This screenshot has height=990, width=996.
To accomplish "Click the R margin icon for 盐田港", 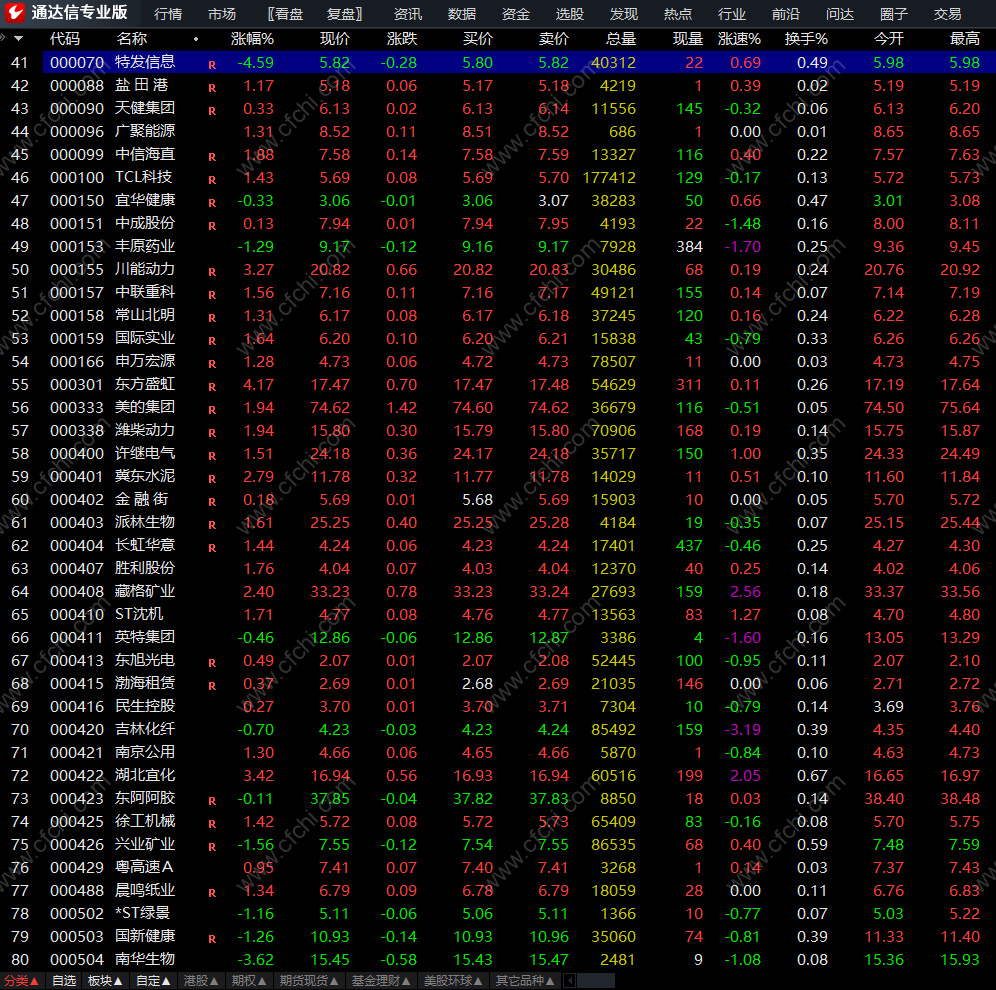I will [212, 88].
